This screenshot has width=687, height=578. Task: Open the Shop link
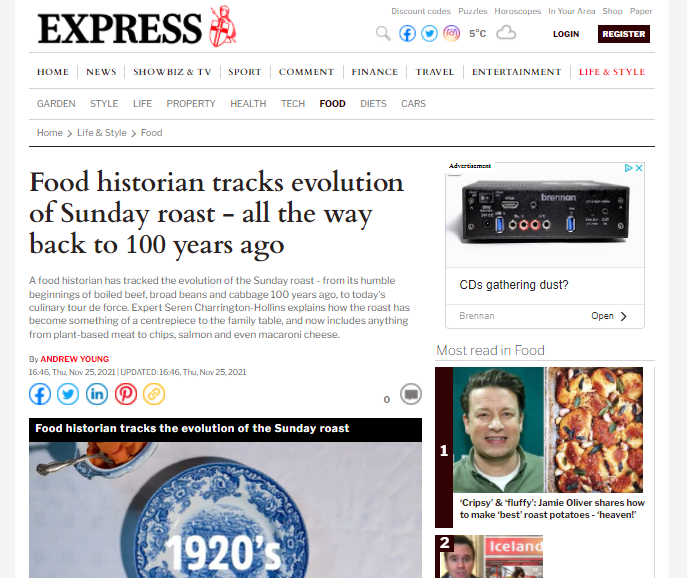click(x=612, y=11)
